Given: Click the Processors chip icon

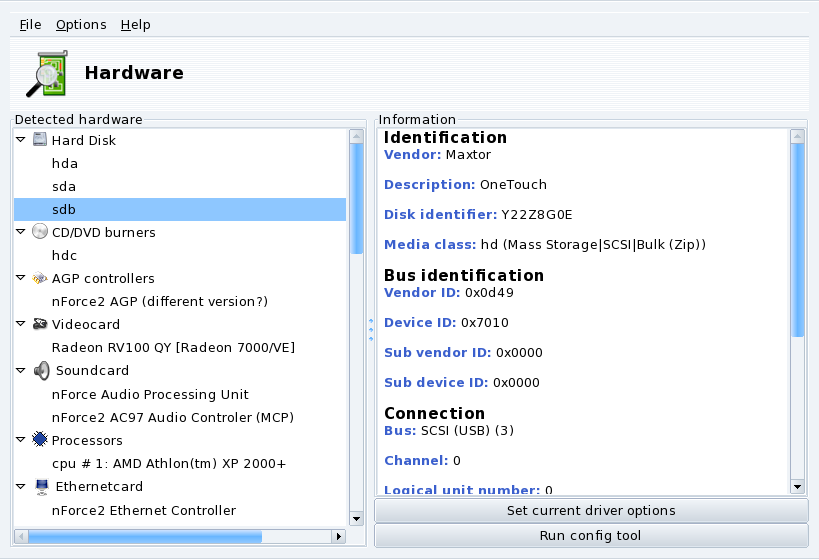Looking at the screenshot, I should (40, 440).
